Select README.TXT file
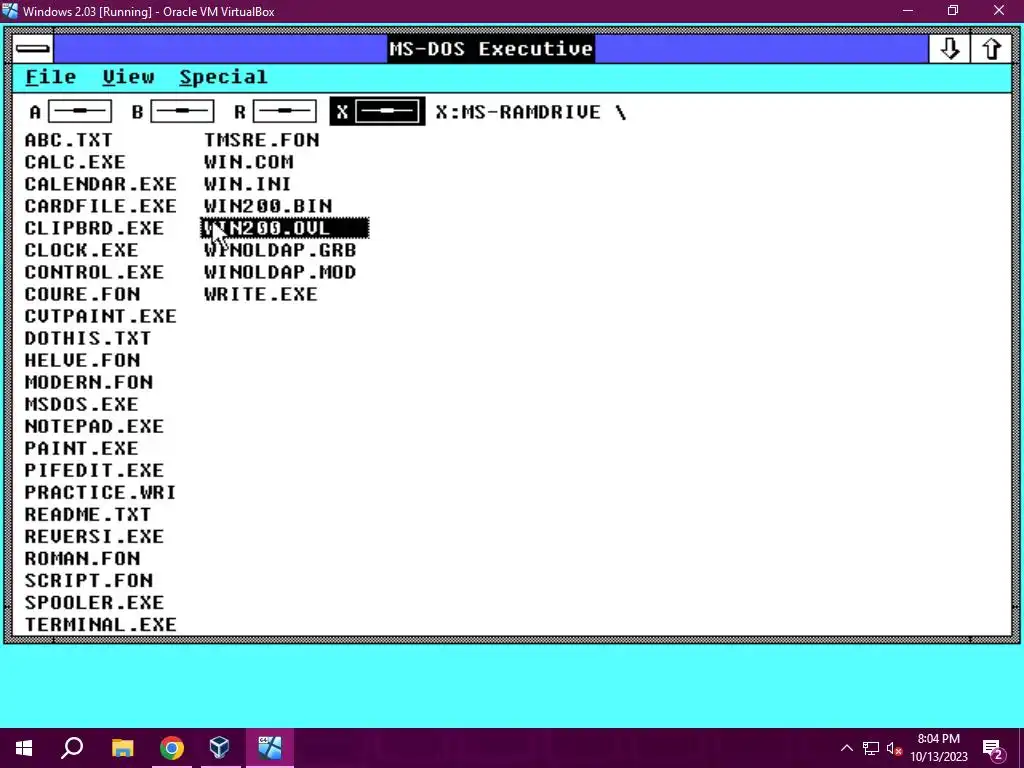 pyautogui.click(x=88, y=515)
